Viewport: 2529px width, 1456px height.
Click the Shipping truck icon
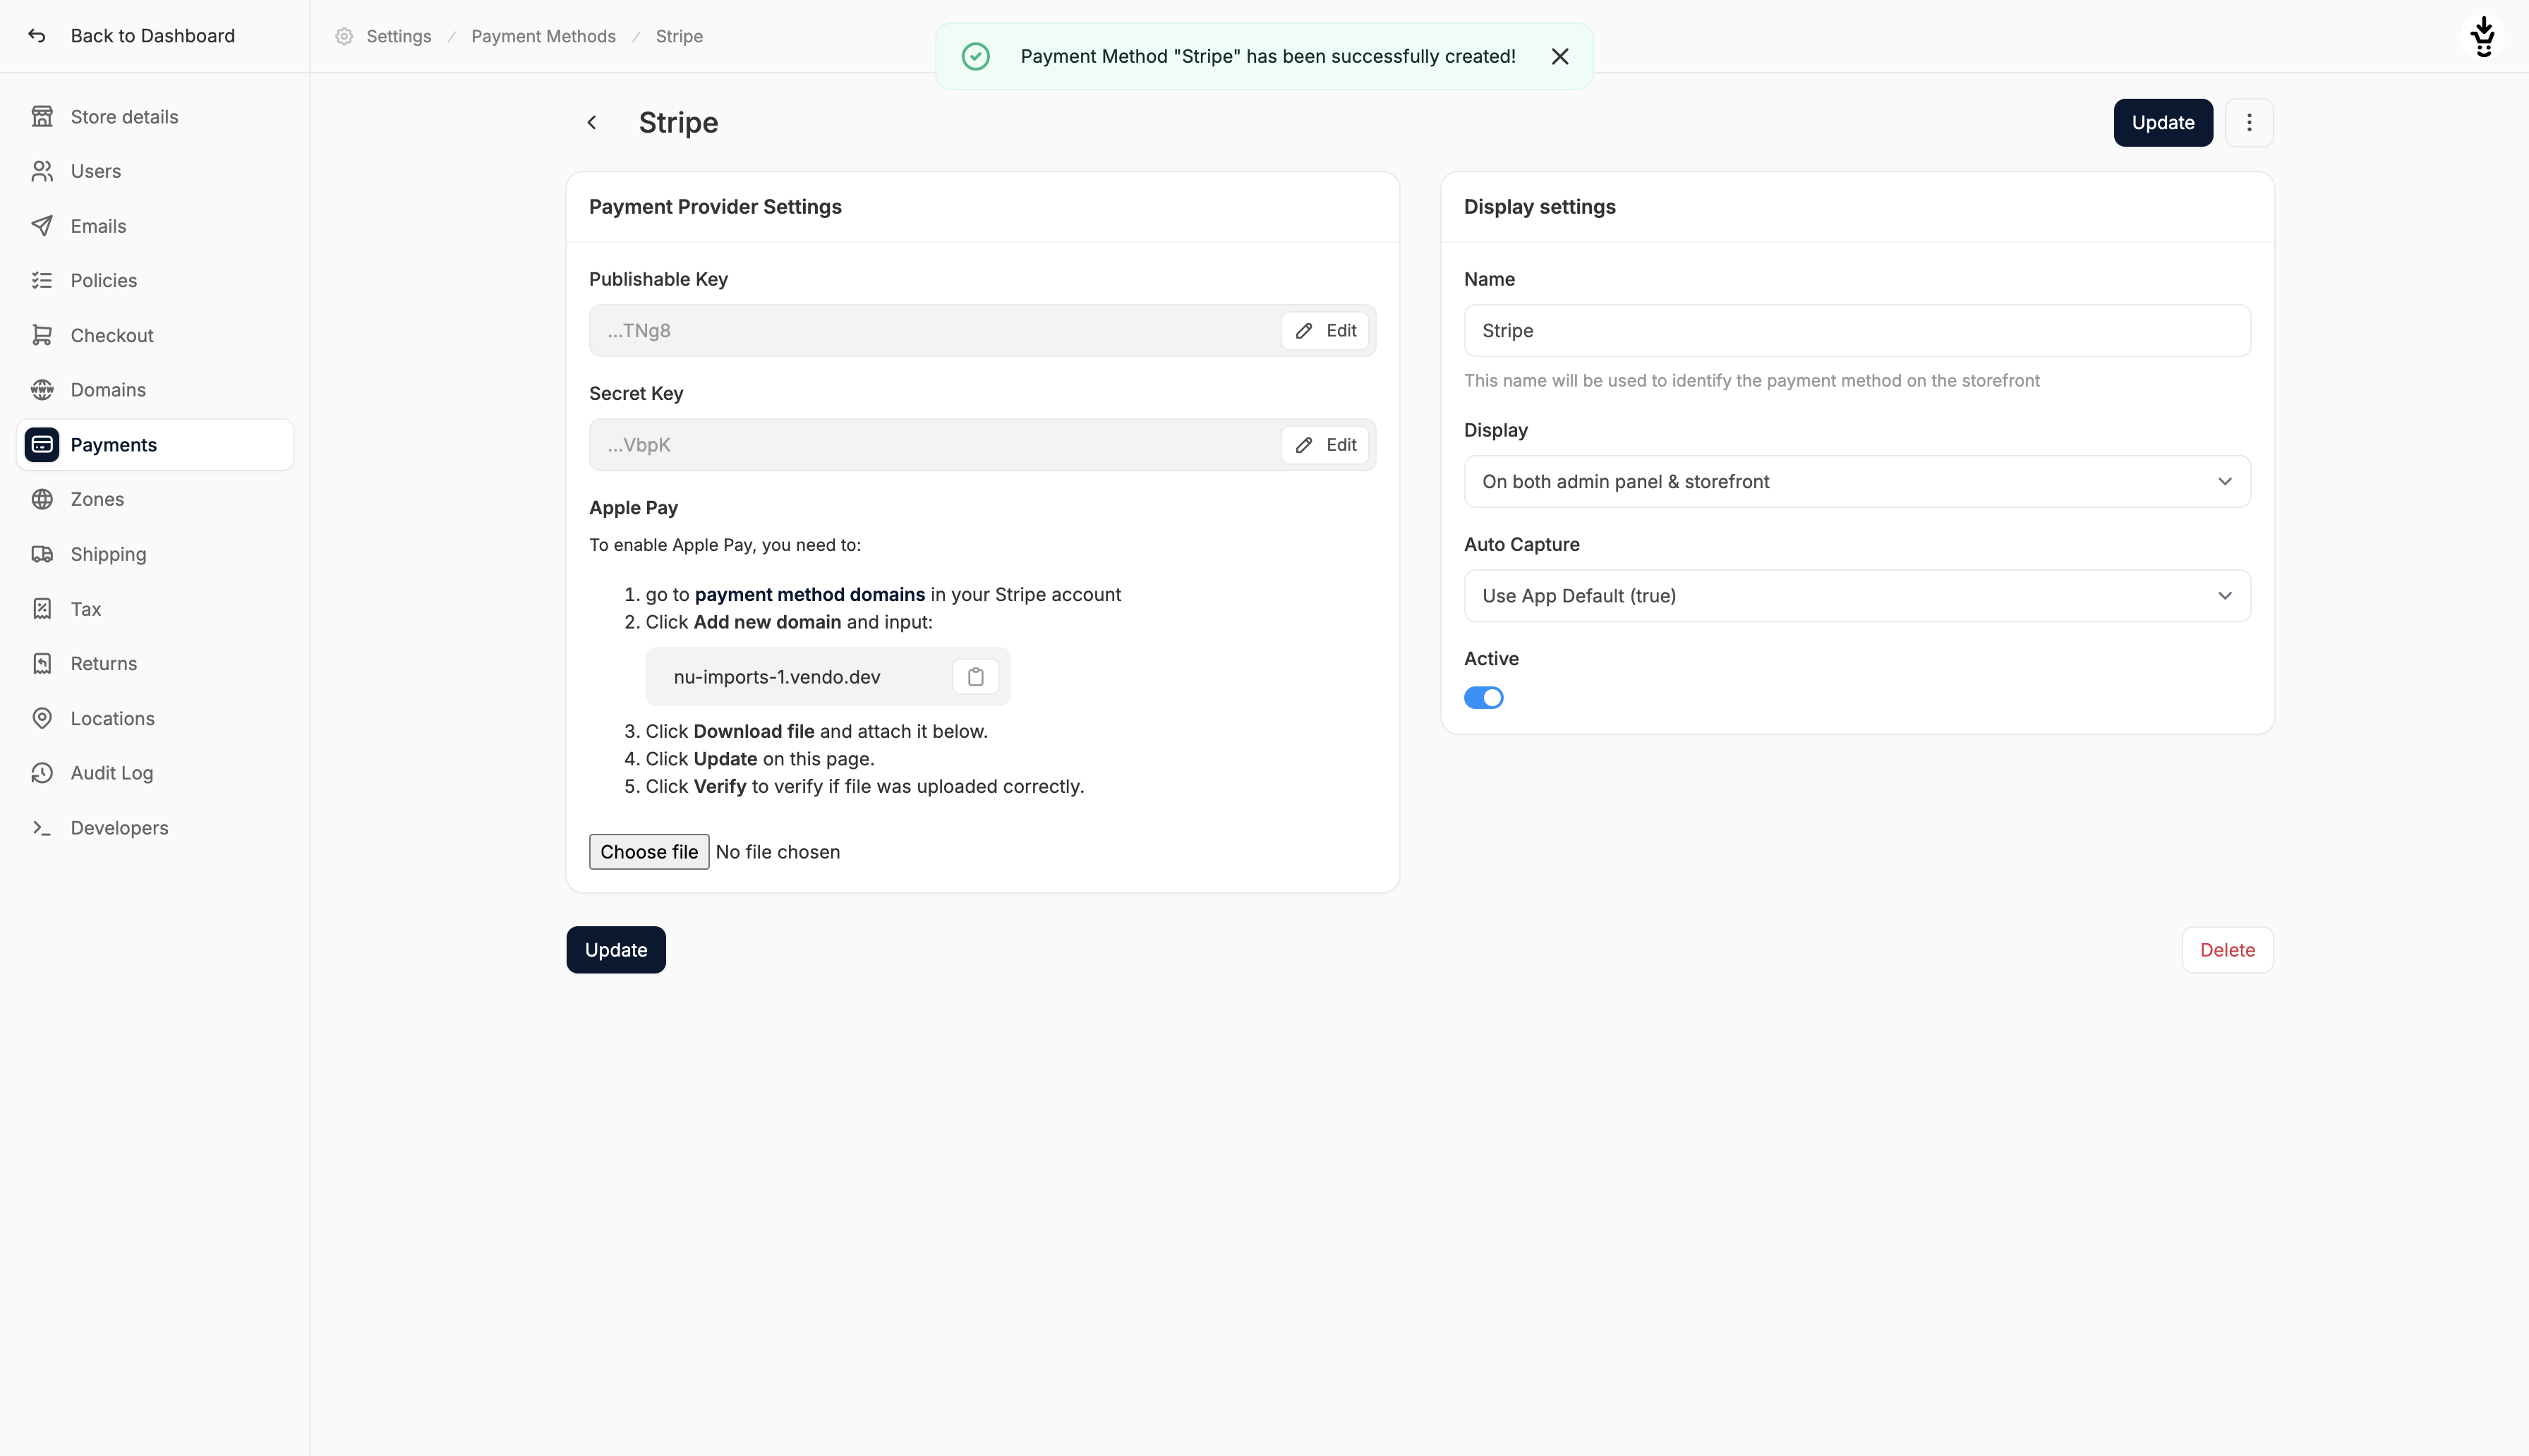[42, 554]
